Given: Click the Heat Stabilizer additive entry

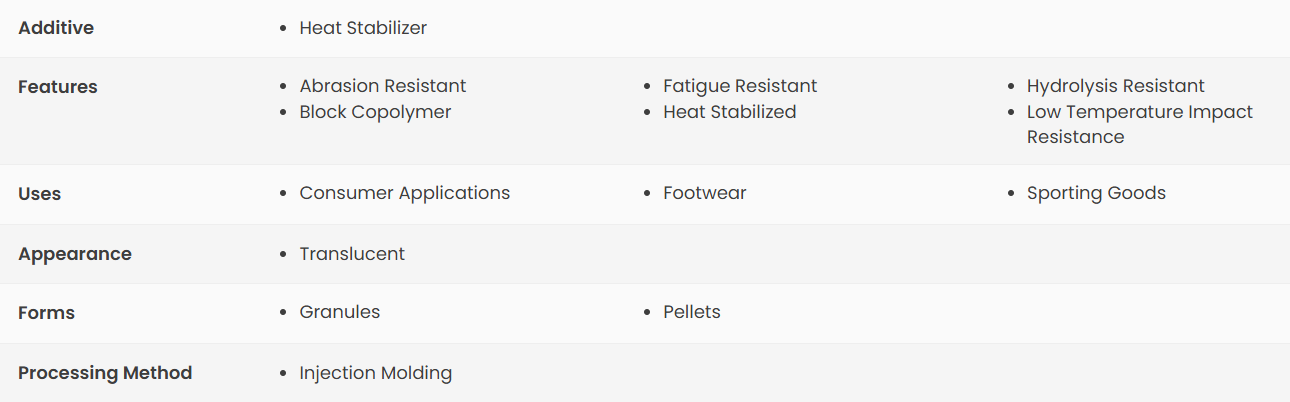Looking at the screenshot, I should tap(363, 28).
